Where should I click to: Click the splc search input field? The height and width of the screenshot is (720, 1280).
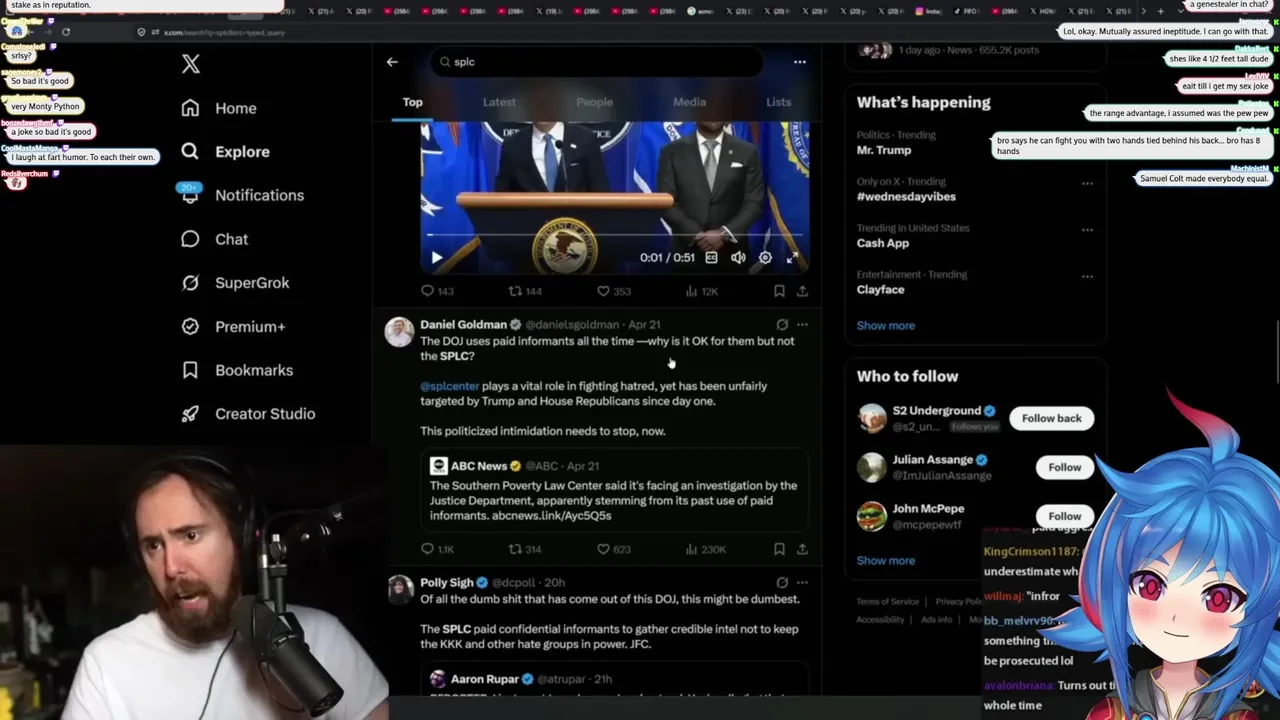597,62
